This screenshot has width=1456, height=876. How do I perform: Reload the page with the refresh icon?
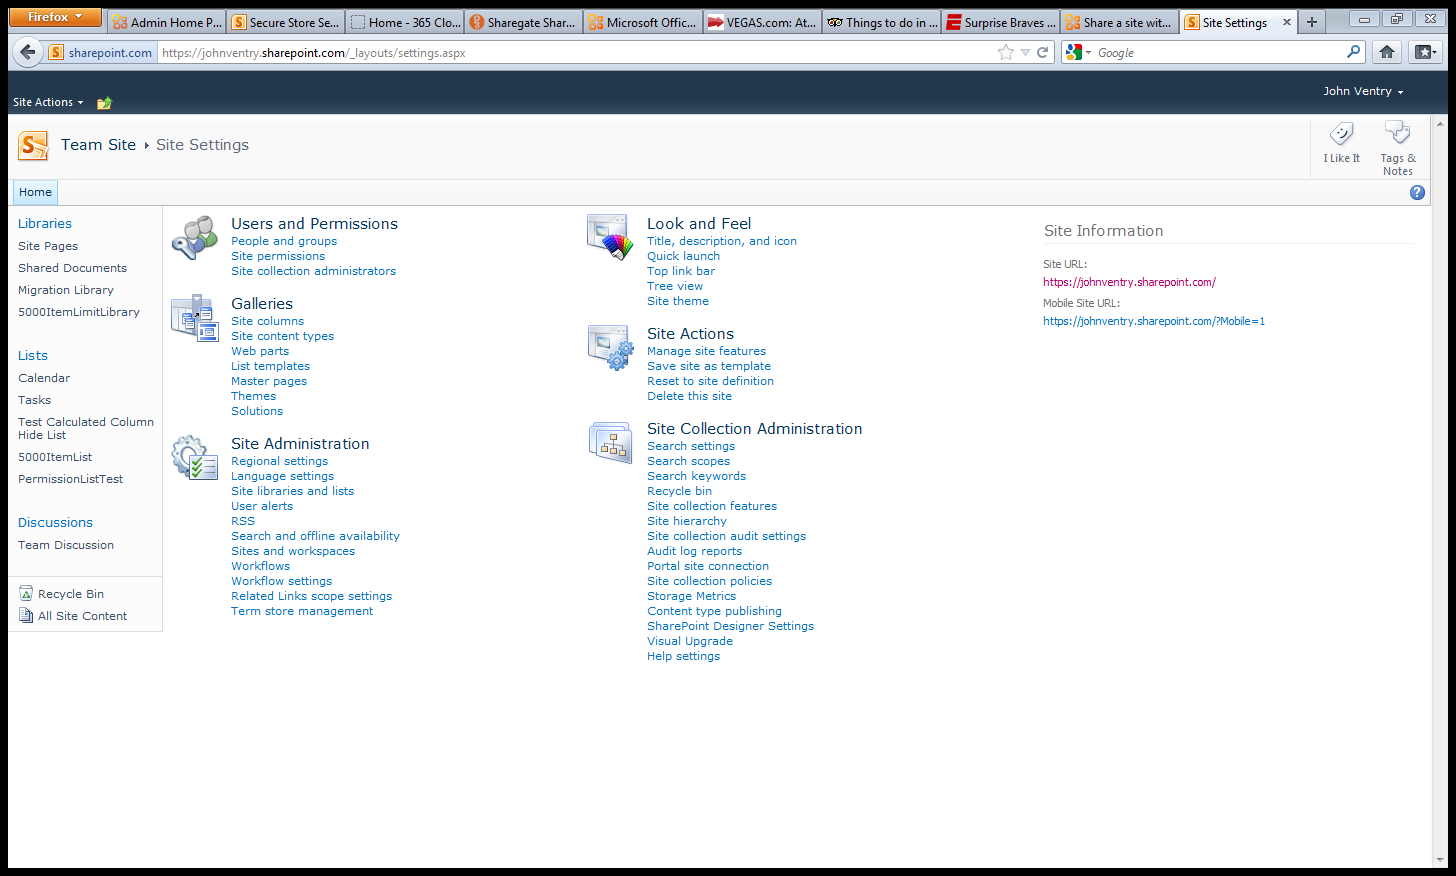[x=1043, y=53]
